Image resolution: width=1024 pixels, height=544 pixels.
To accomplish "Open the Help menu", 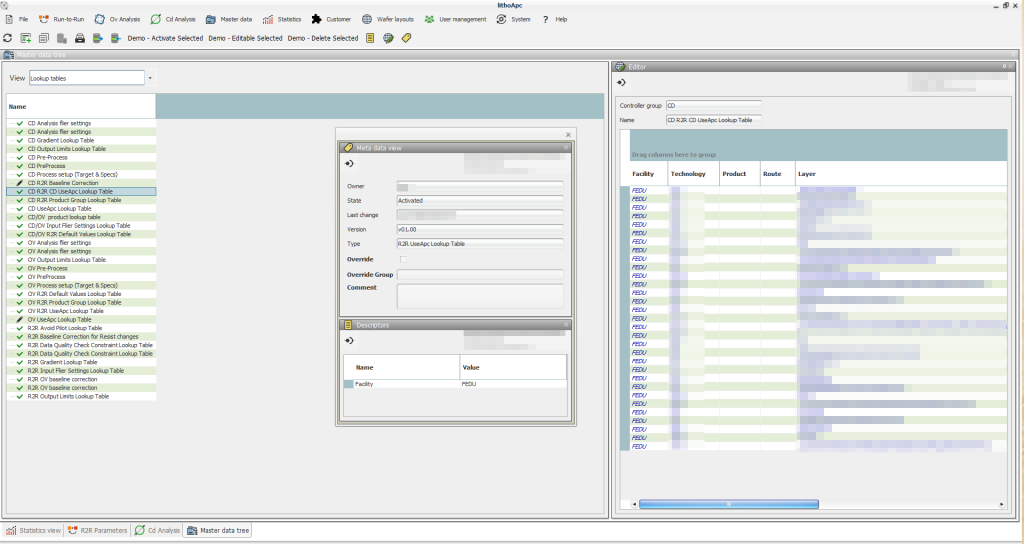I will click(555, 20).
